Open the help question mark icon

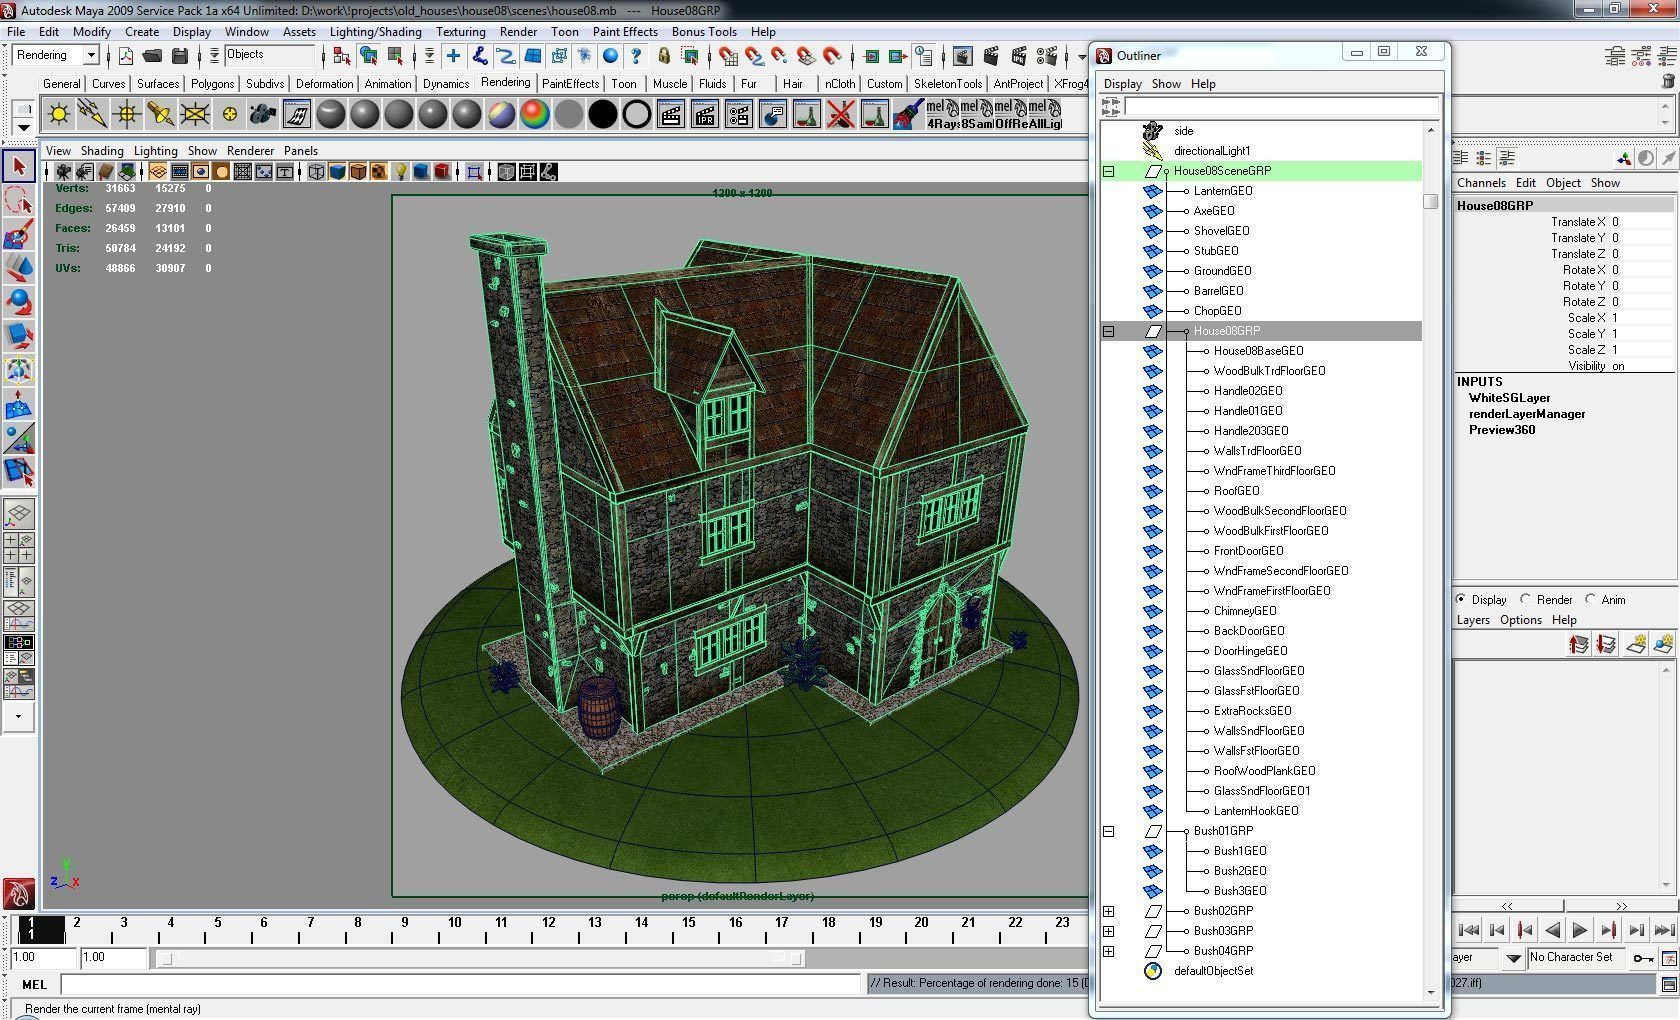636,56
